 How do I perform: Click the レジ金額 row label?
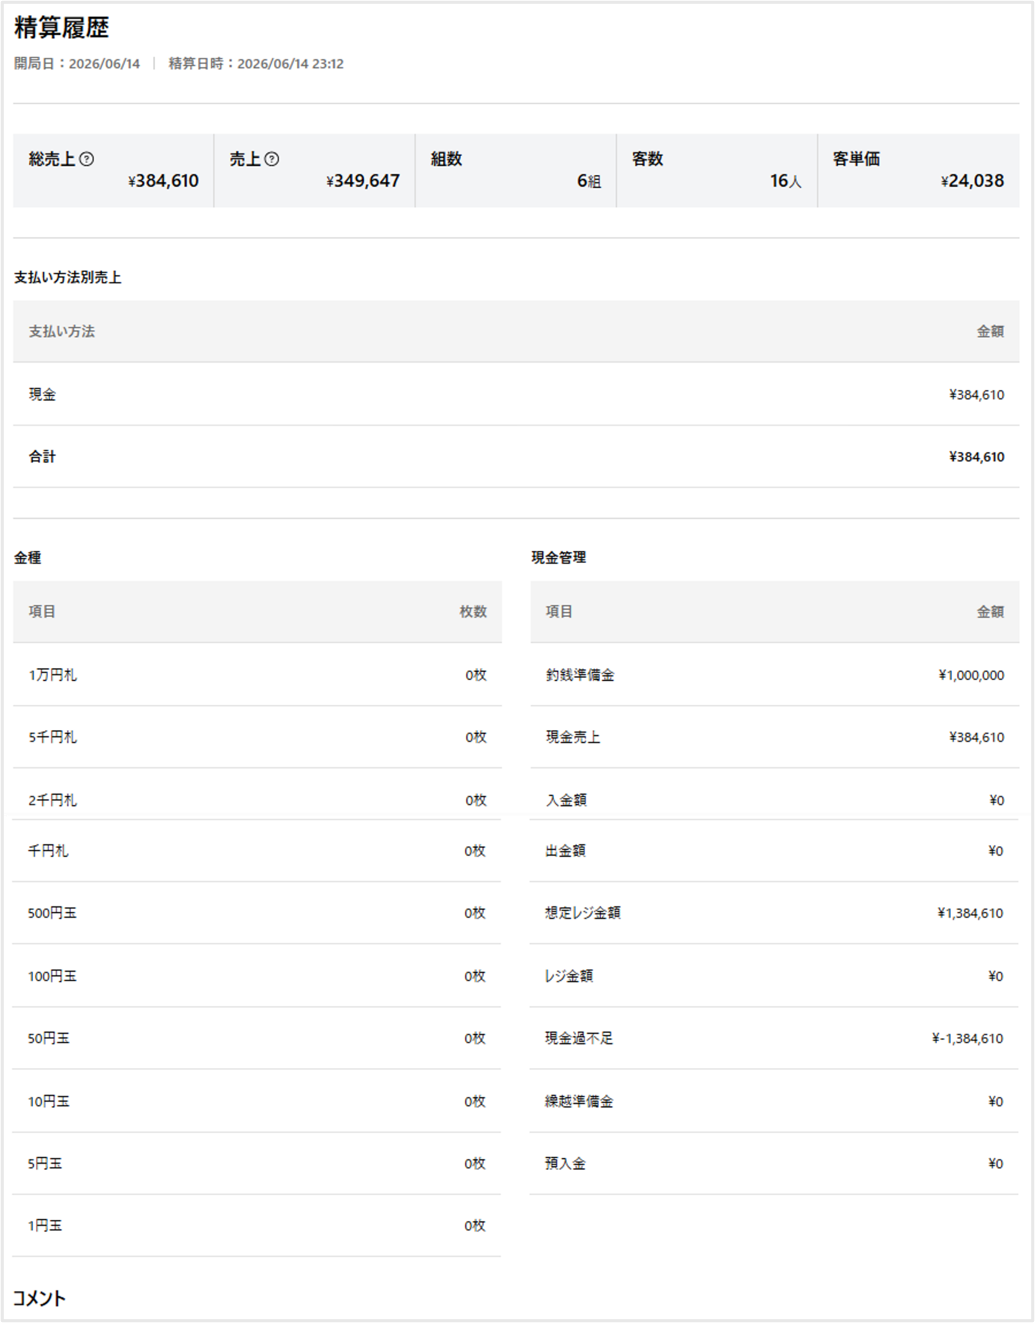[569, 976]
